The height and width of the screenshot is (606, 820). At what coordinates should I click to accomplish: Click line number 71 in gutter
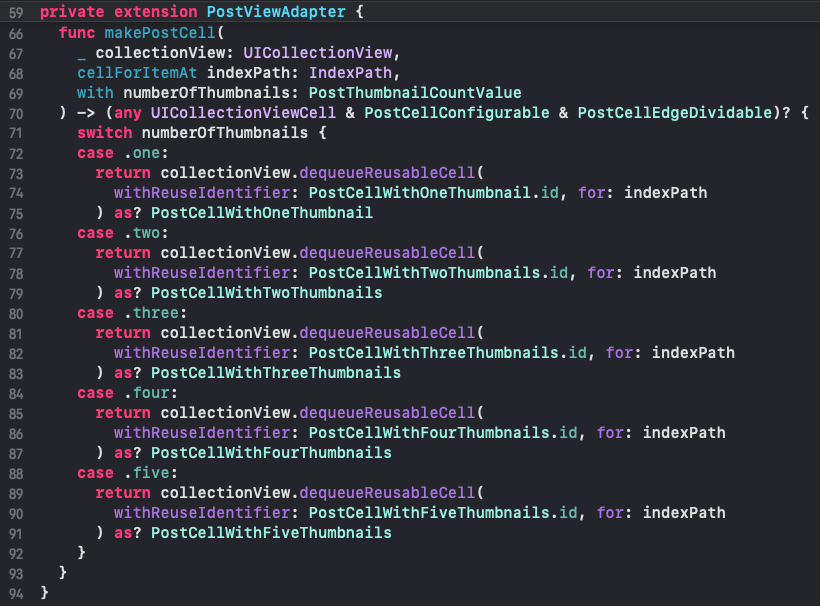tap(16, 134)
